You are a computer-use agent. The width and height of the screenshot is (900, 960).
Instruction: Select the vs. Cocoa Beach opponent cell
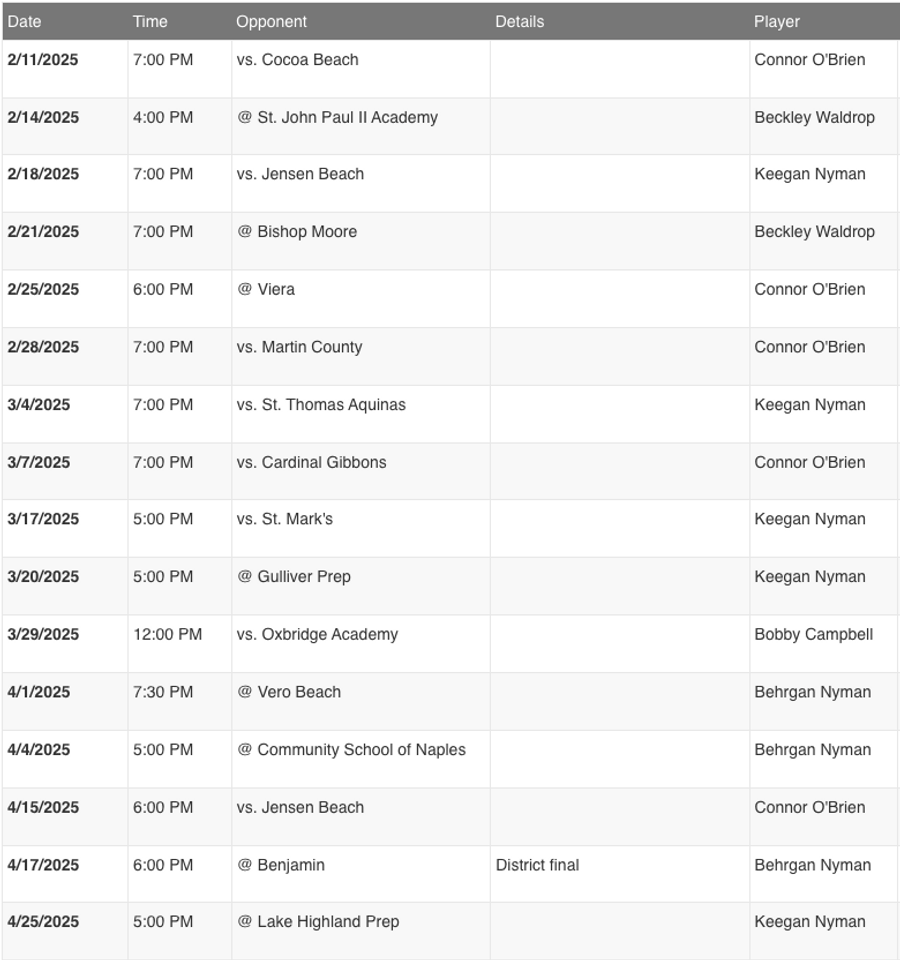(x=297, y=60)
